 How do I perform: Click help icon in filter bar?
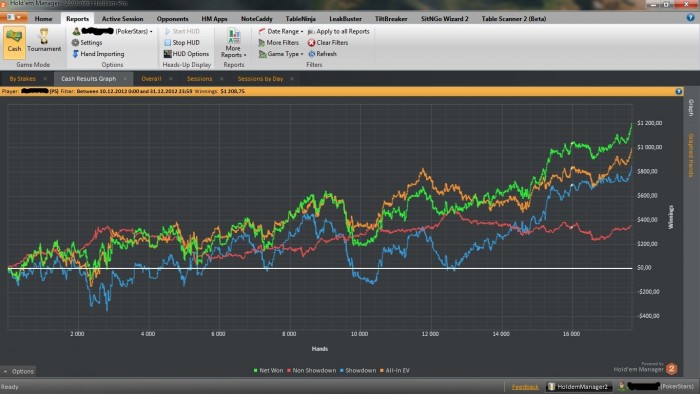tap(679, 91)
